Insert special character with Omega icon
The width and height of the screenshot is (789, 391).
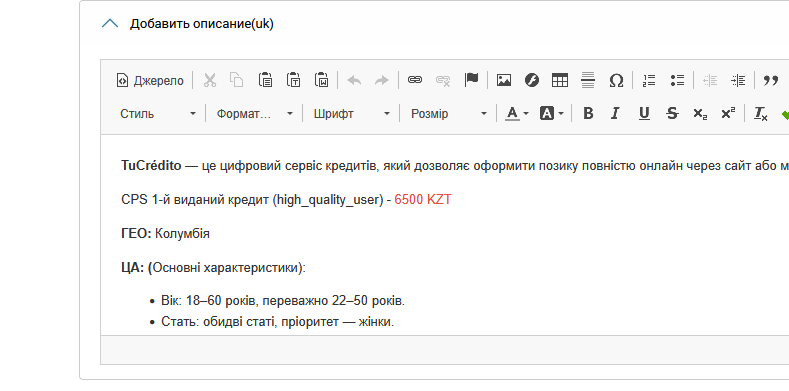click(616, 80)
